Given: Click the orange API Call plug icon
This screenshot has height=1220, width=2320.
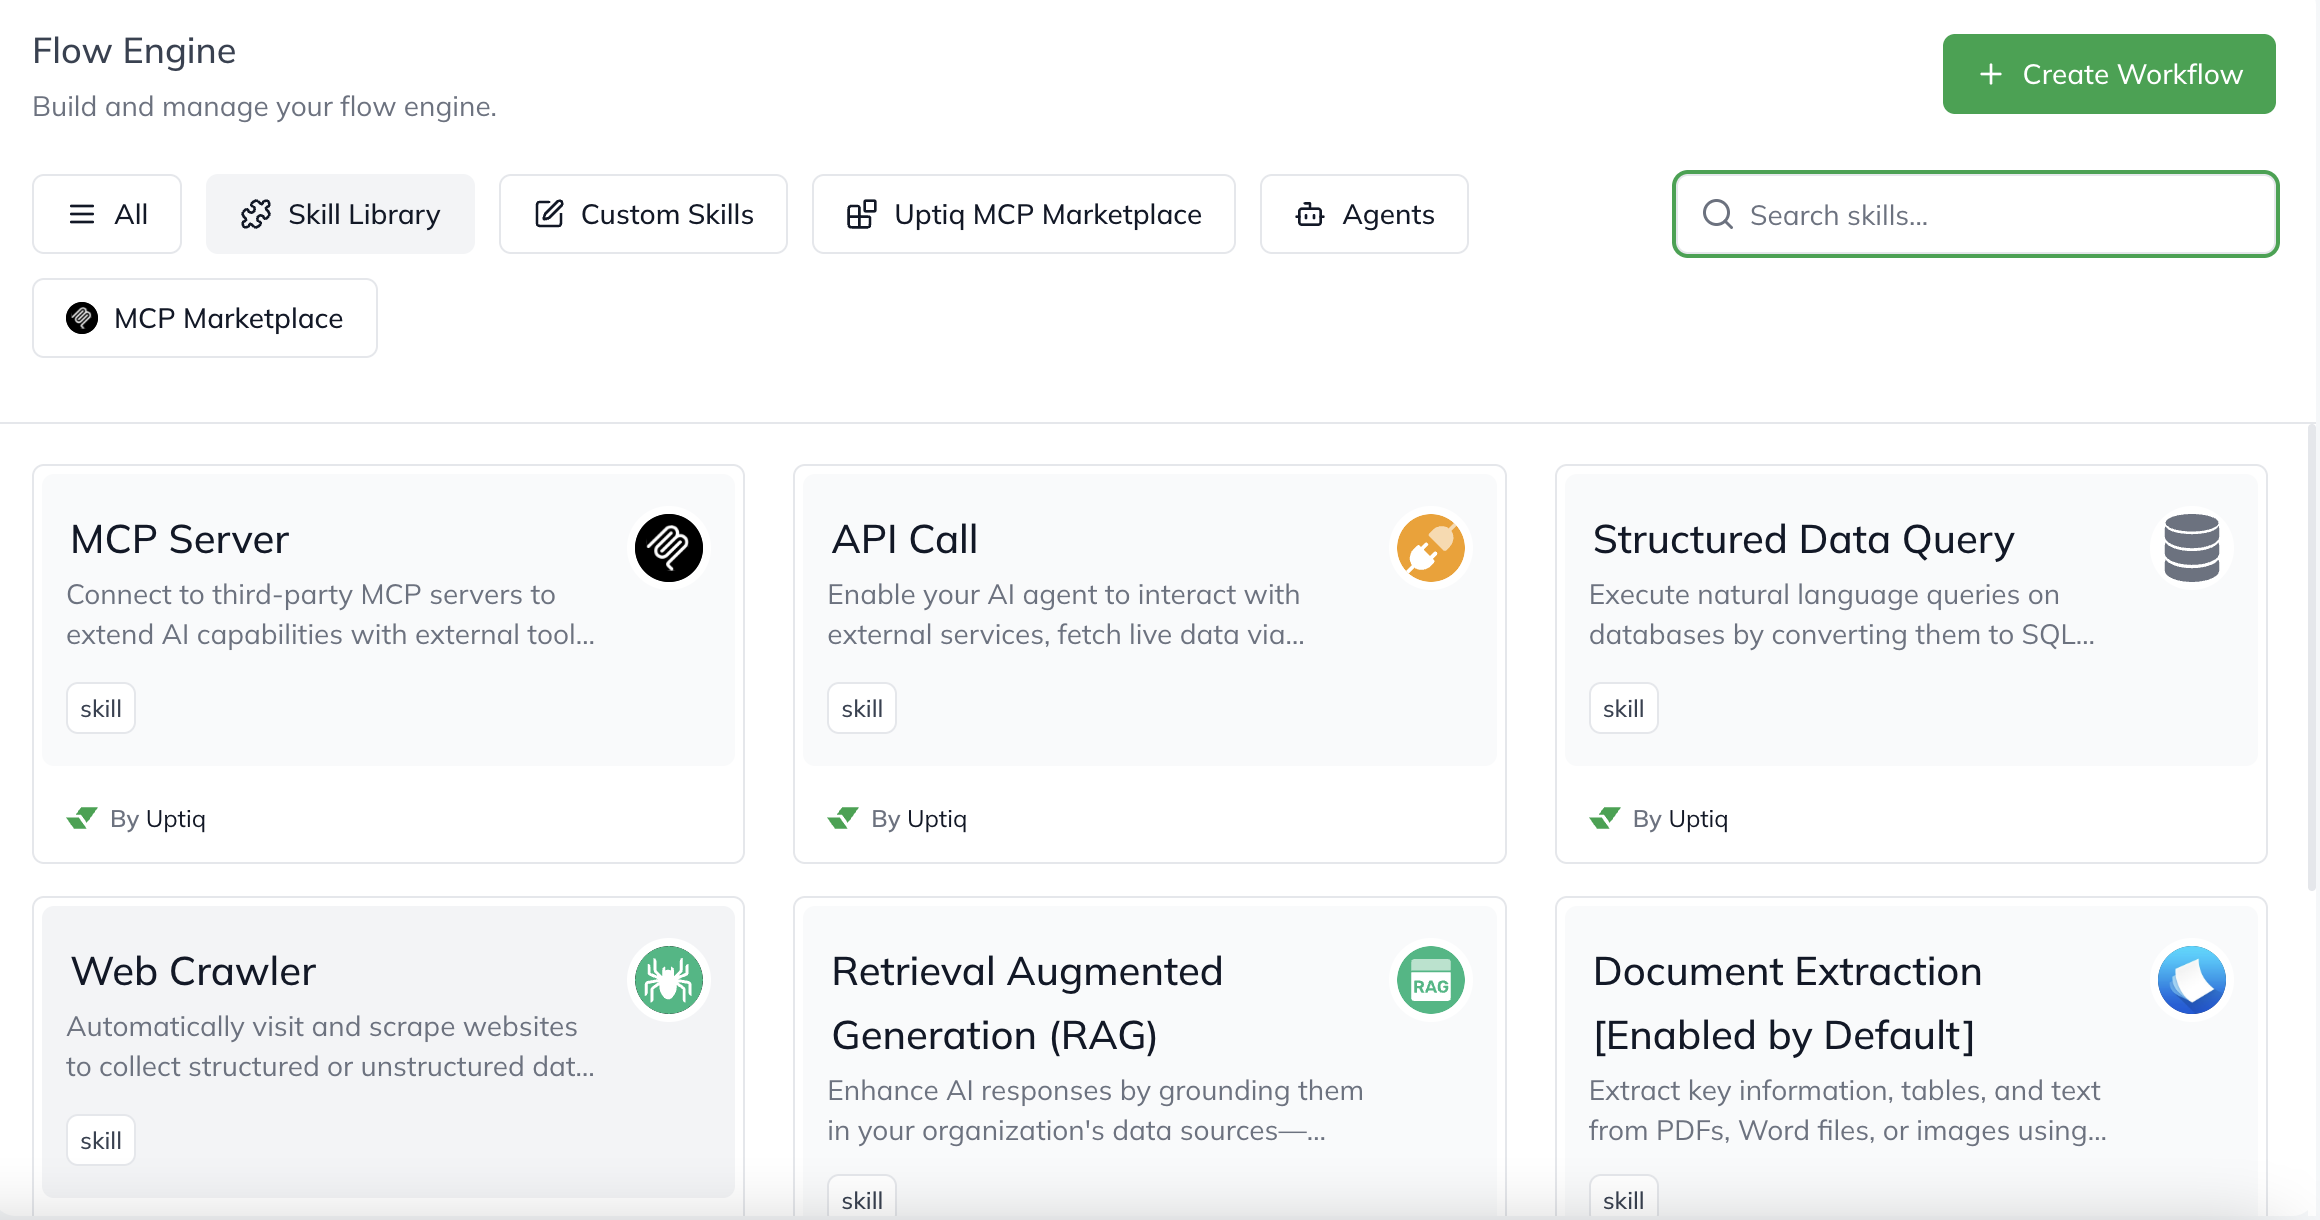Looking at the screenshot, I should pyautogui.click(x=1430, y=548).
